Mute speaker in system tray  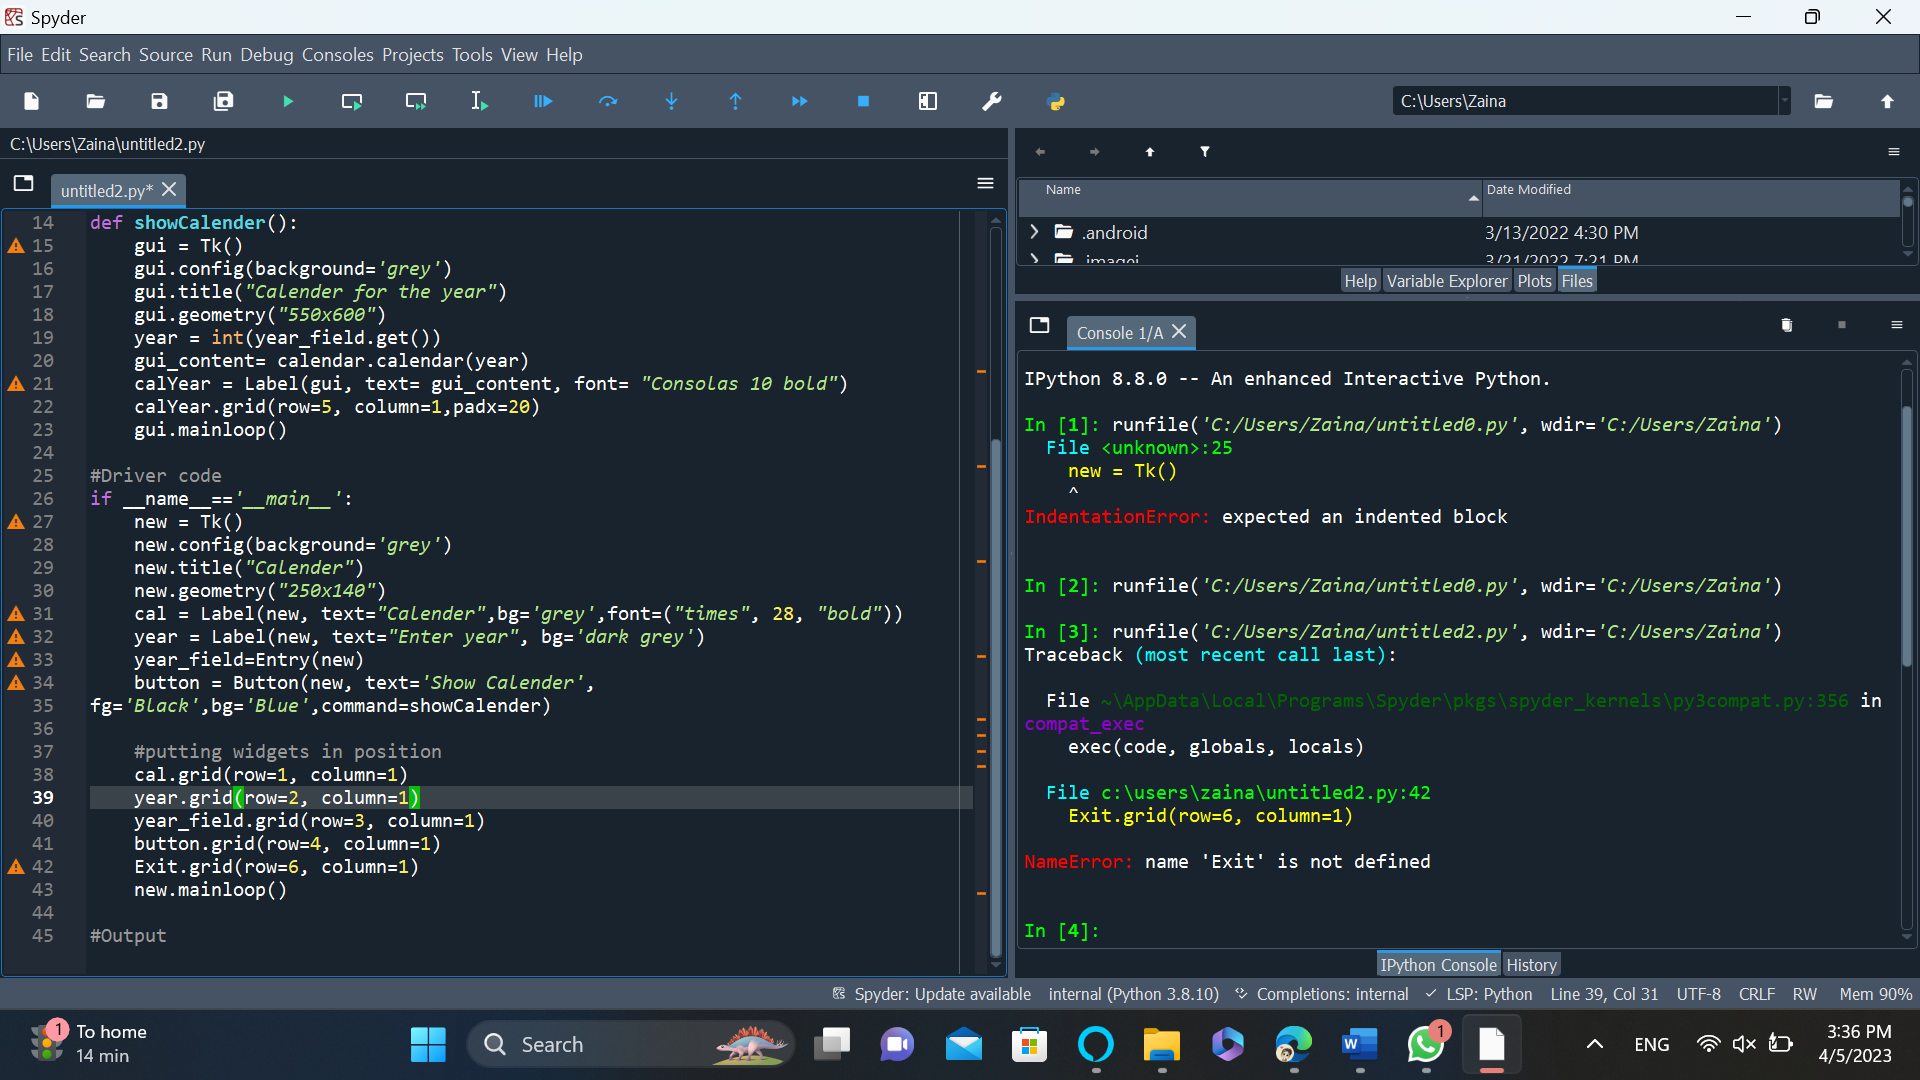point(1744,1044)
